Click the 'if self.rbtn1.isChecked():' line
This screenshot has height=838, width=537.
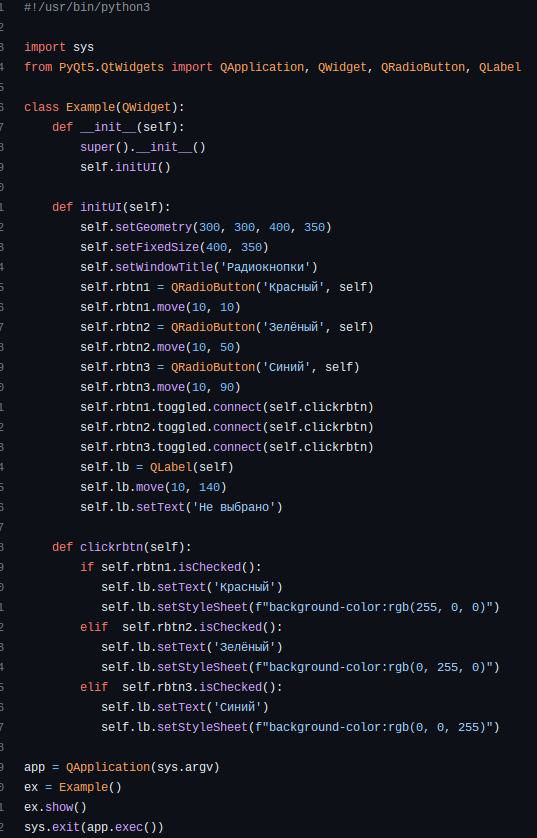tap(171, 567)
